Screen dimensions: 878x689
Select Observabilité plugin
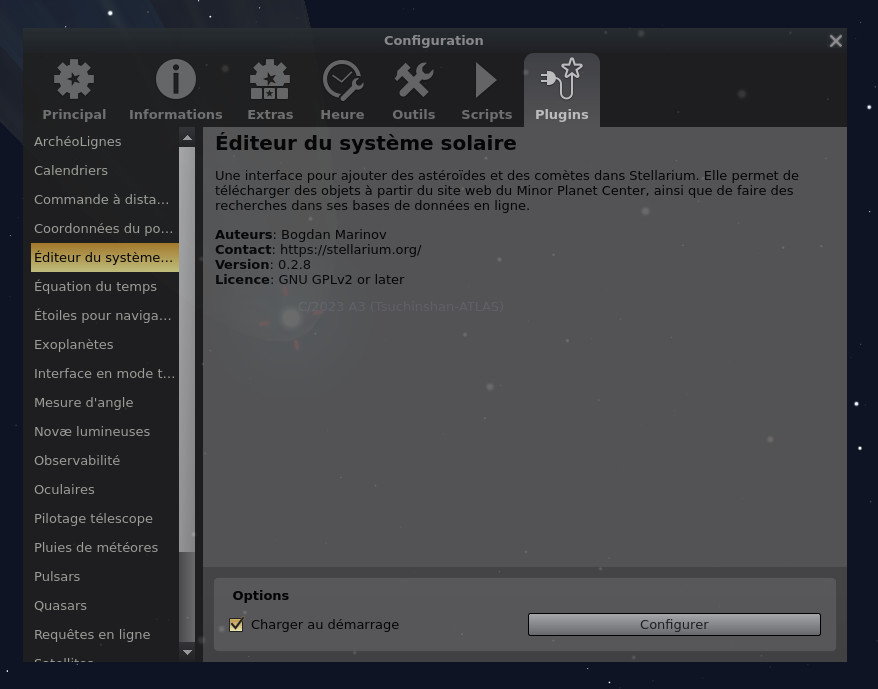pos(105,460)
